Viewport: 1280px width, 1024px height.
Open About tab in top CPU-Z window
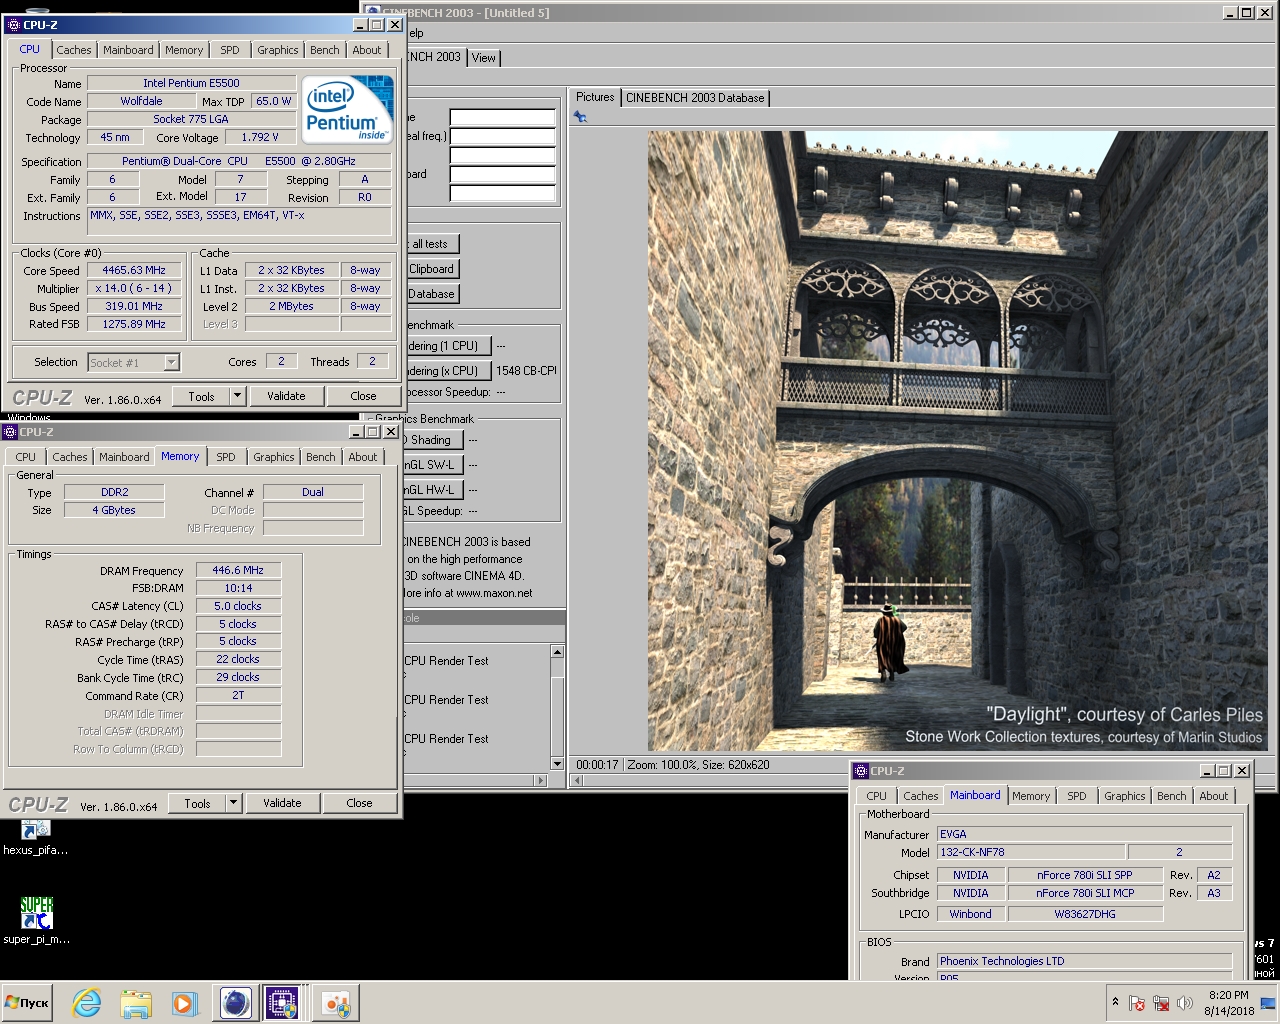(366, 50)
